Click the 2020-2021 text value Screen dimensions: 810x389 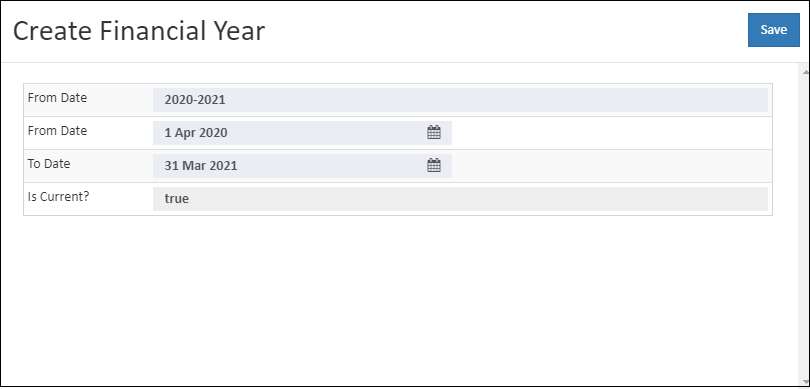click(195, 100)
